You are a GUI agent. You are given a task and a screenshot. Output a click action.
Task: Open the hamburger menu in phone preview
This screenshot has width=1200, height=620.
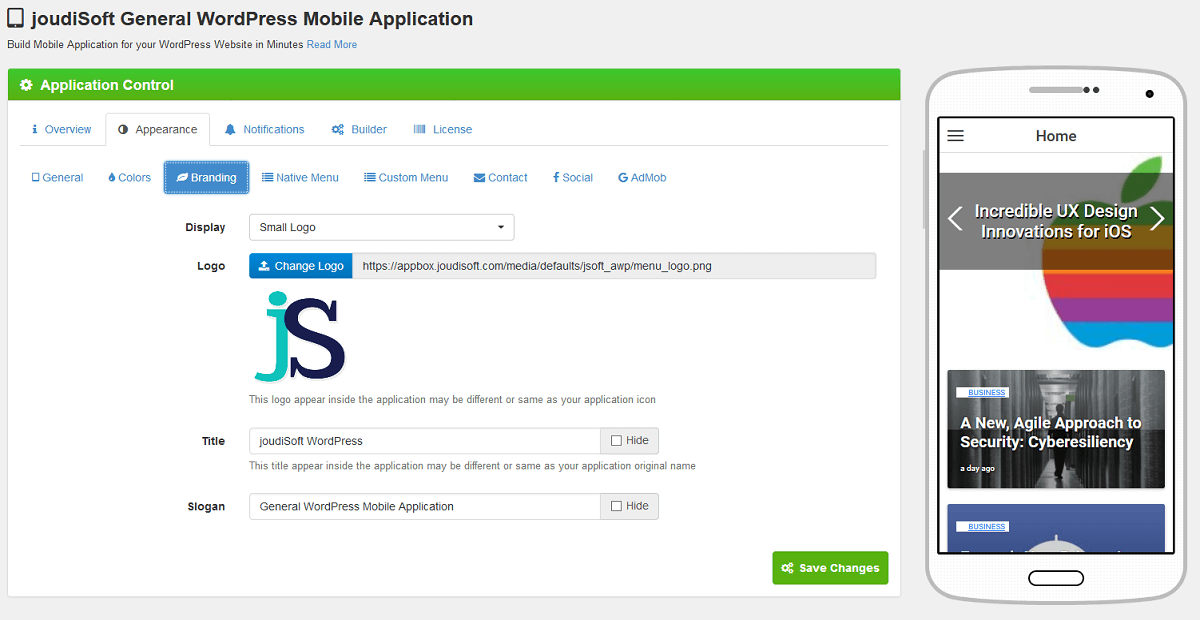[x=956, y=136]
